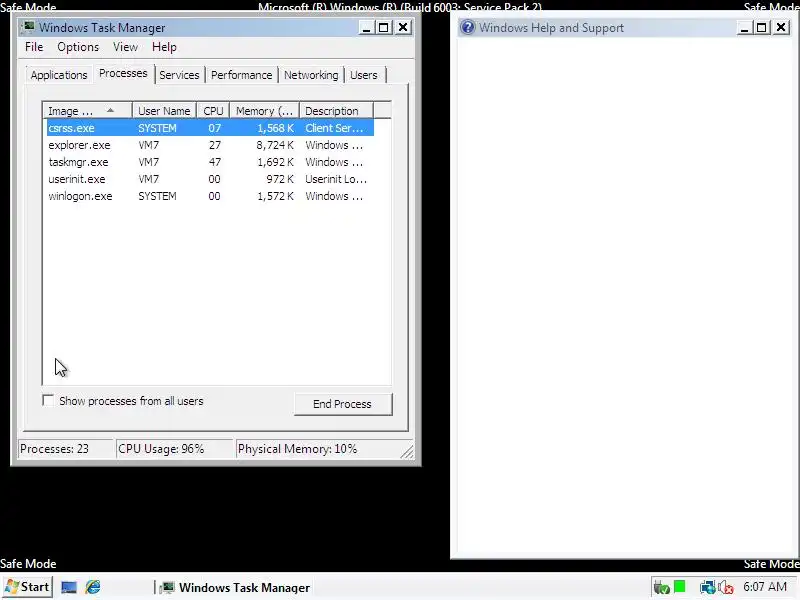Open the File menu

(x=34, y=47)
